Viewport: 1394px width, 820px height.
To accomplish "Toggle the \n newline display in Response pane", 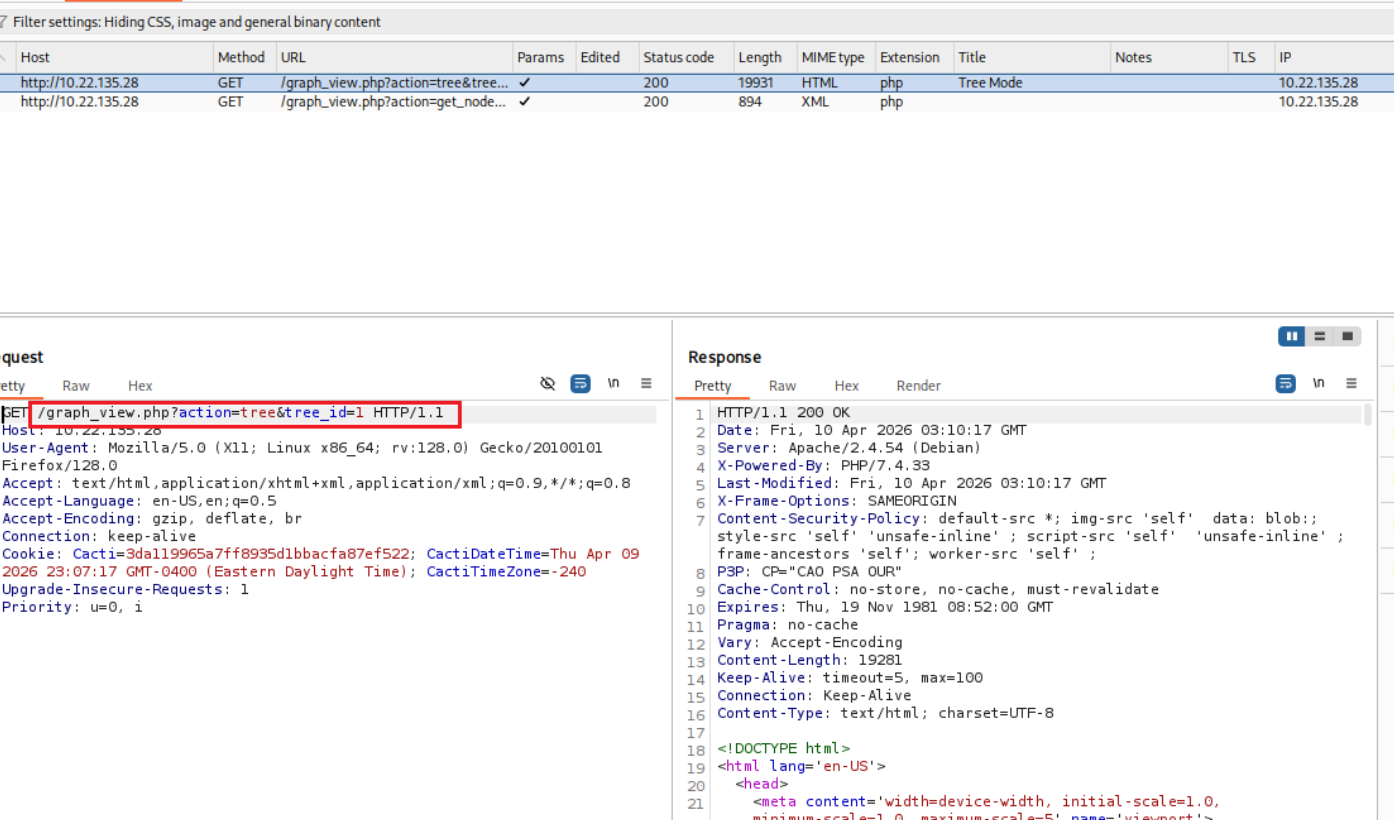I will (1319, 384).
